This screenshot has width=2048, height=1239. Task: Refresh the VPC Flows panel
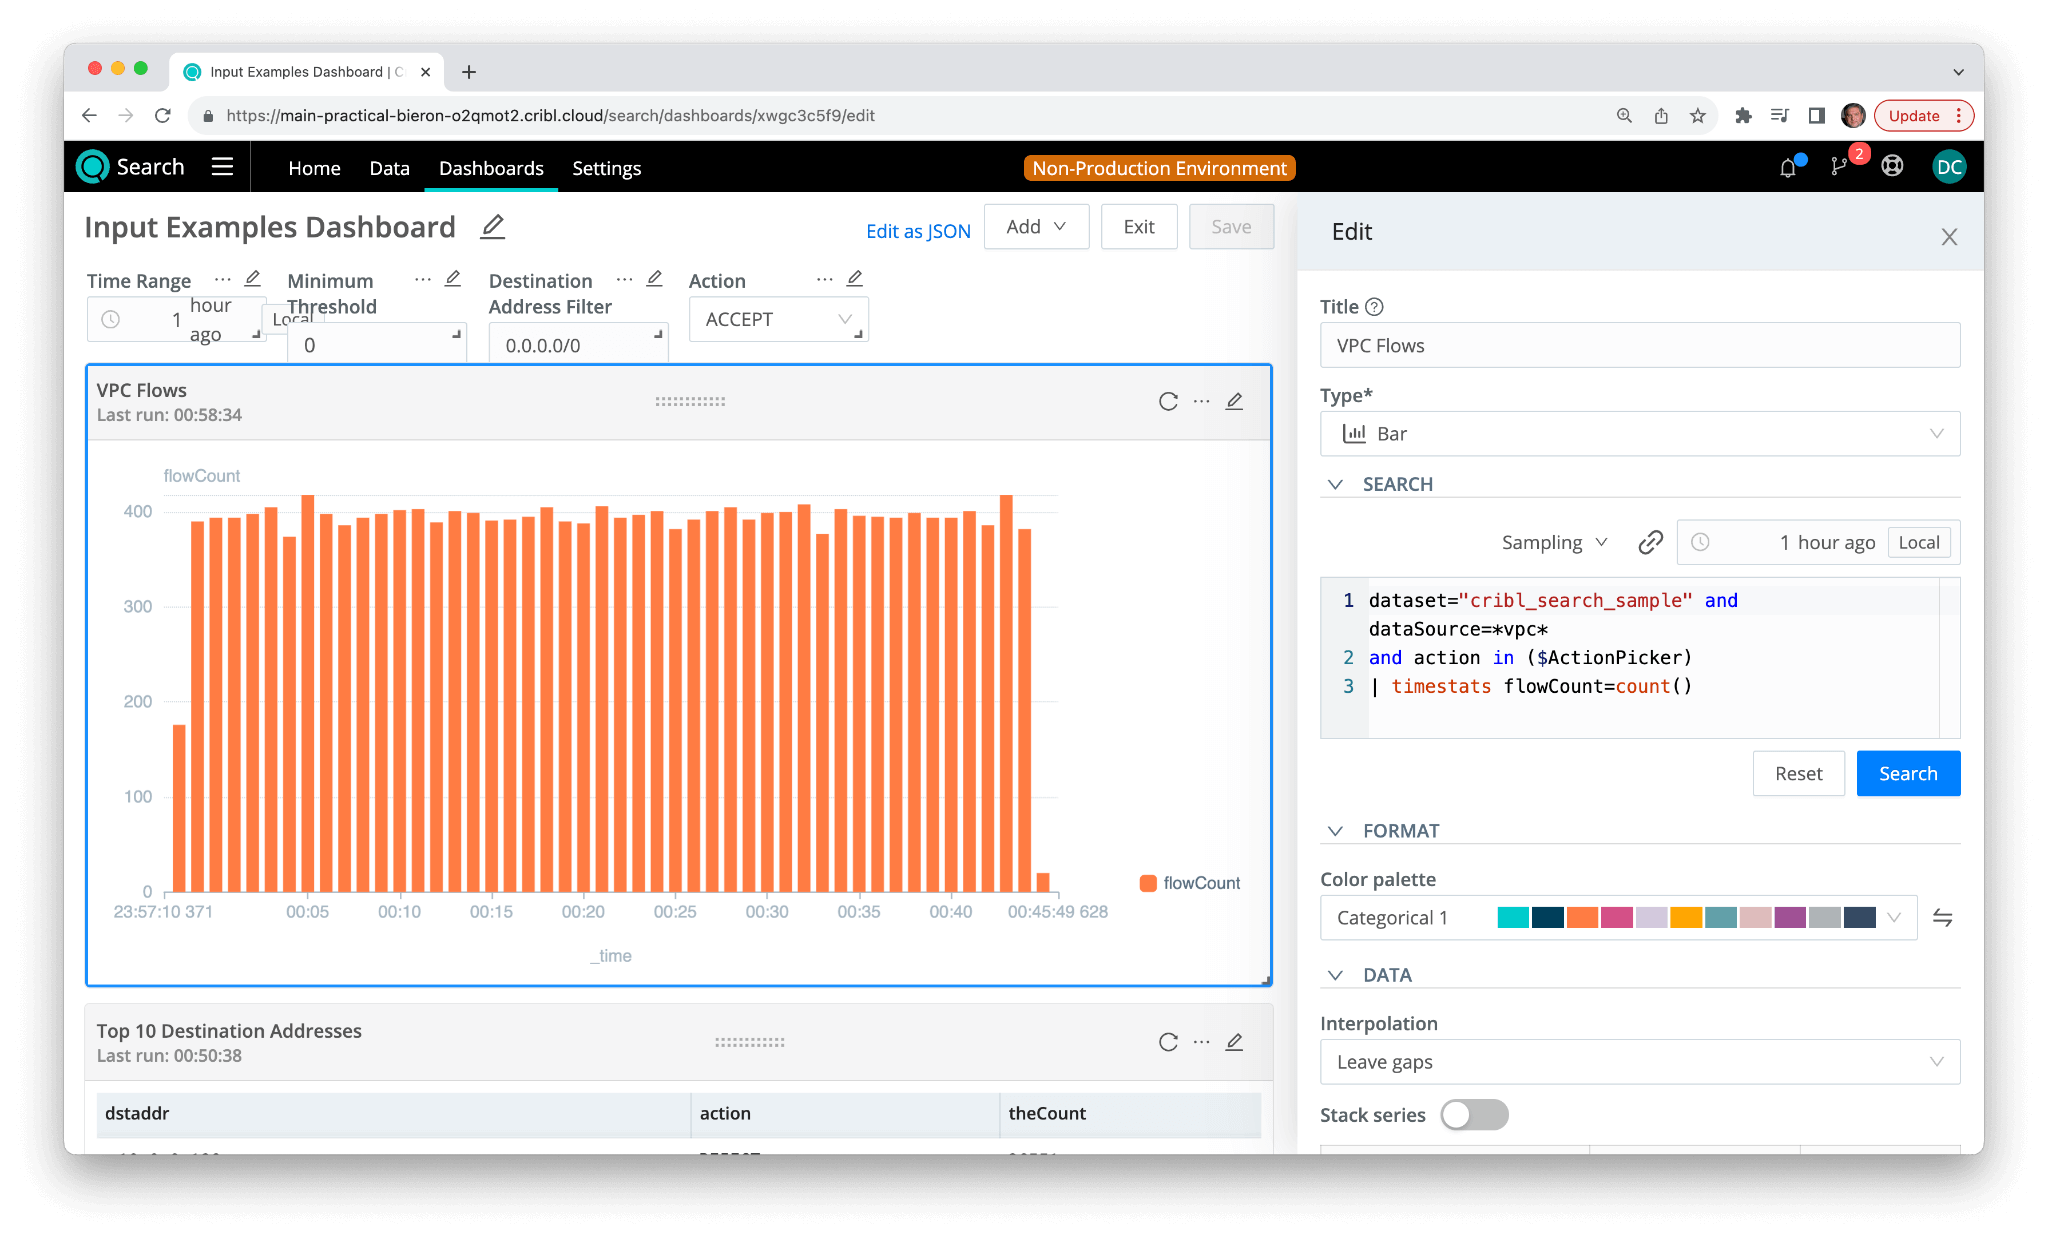click(1167, 402)
